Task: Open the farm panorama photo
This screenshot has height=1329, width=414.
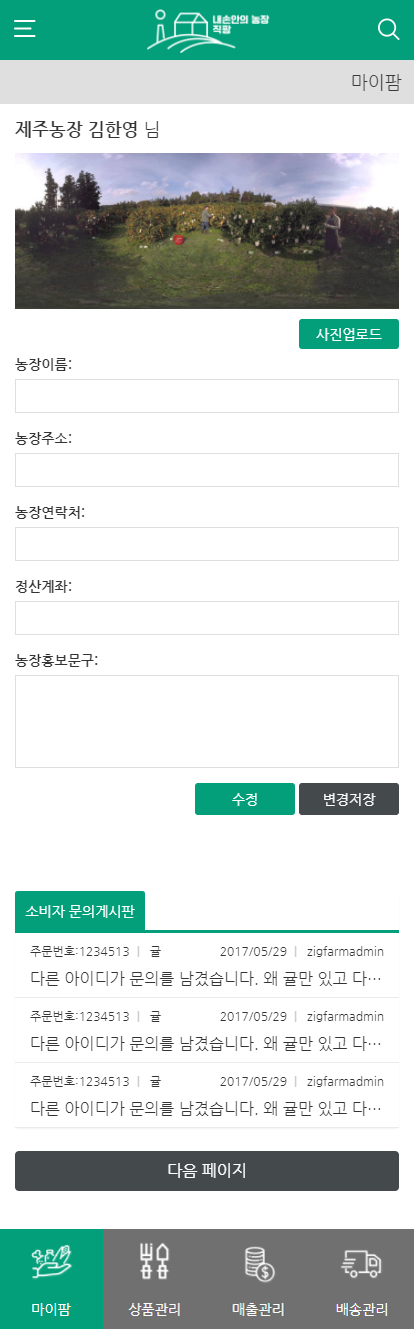Action: click(207, 231)
